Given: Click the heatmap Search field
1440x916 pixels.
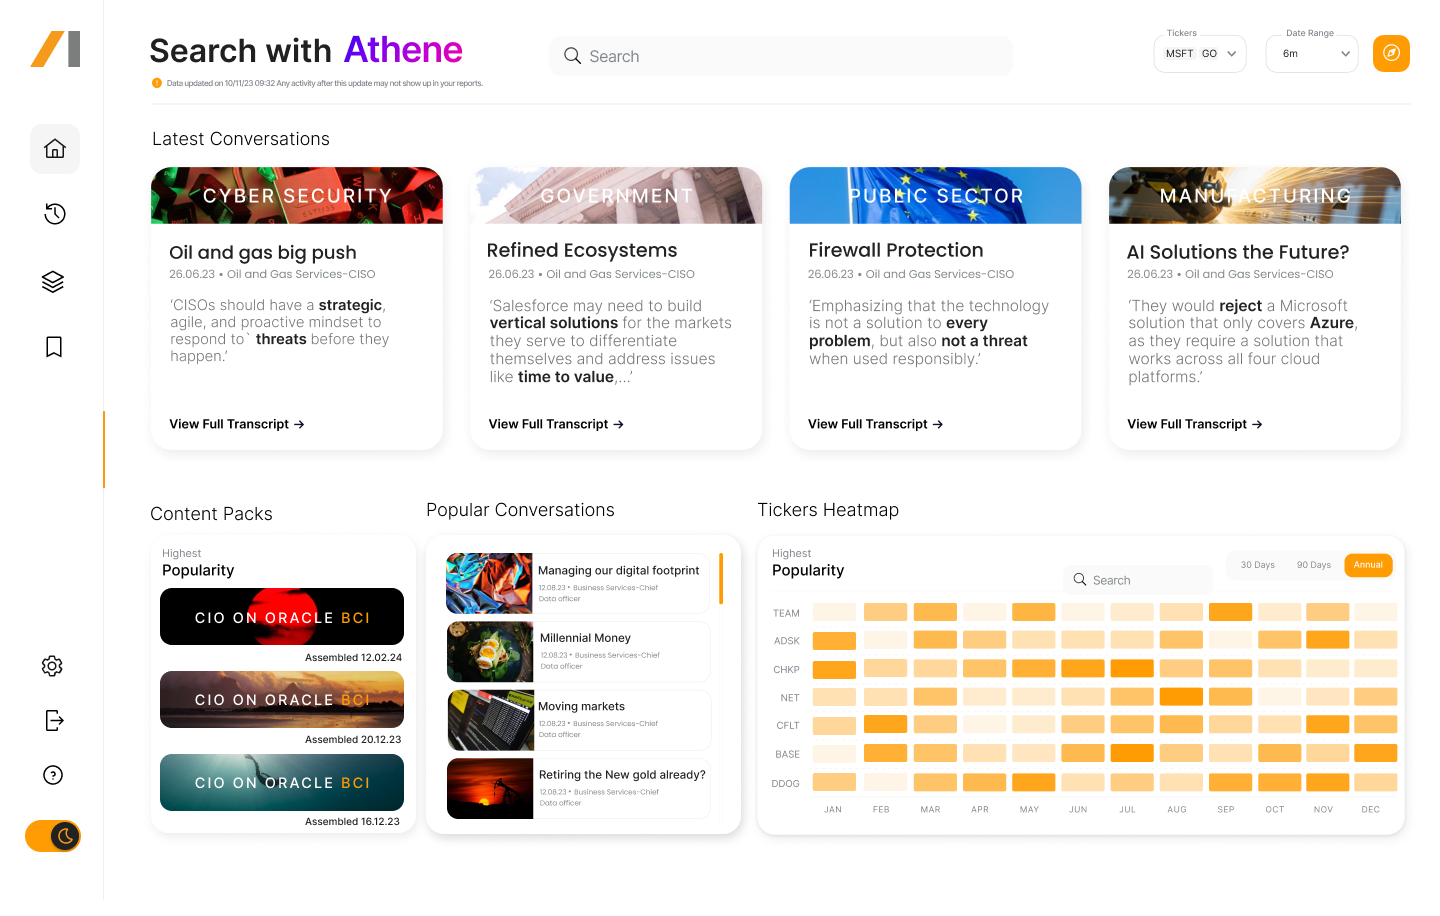Looking at the screenshot, I should pos(1137,579).
